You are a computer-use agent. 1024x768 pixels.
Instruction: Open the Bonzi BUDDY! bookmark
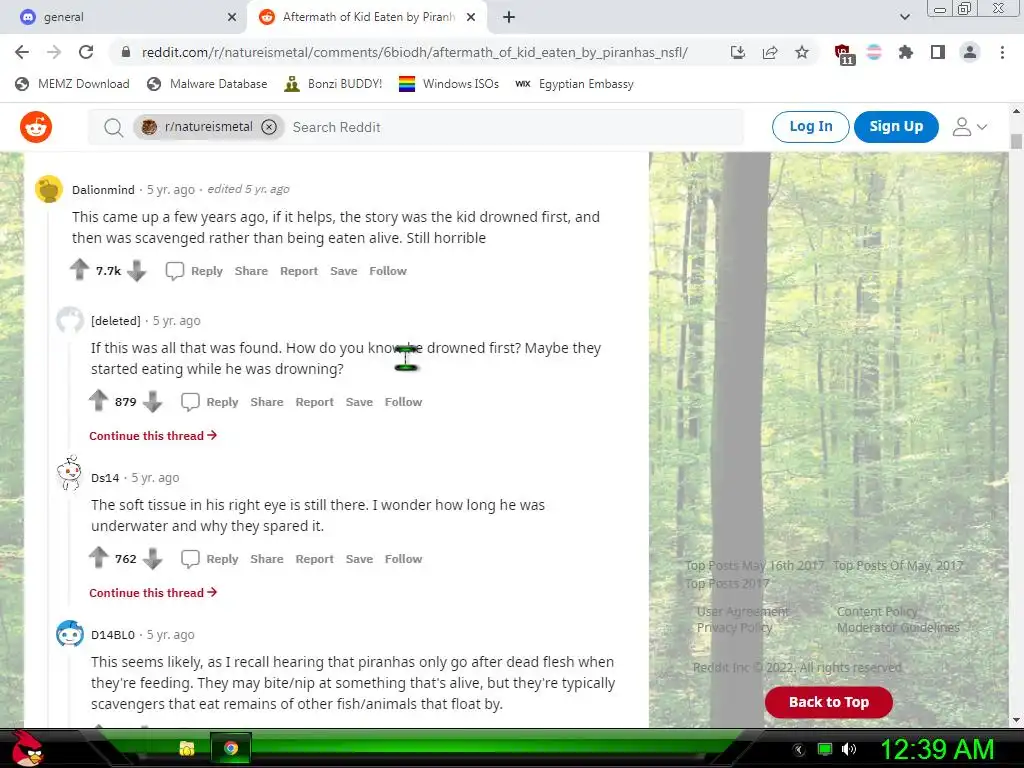coord(334,84)
